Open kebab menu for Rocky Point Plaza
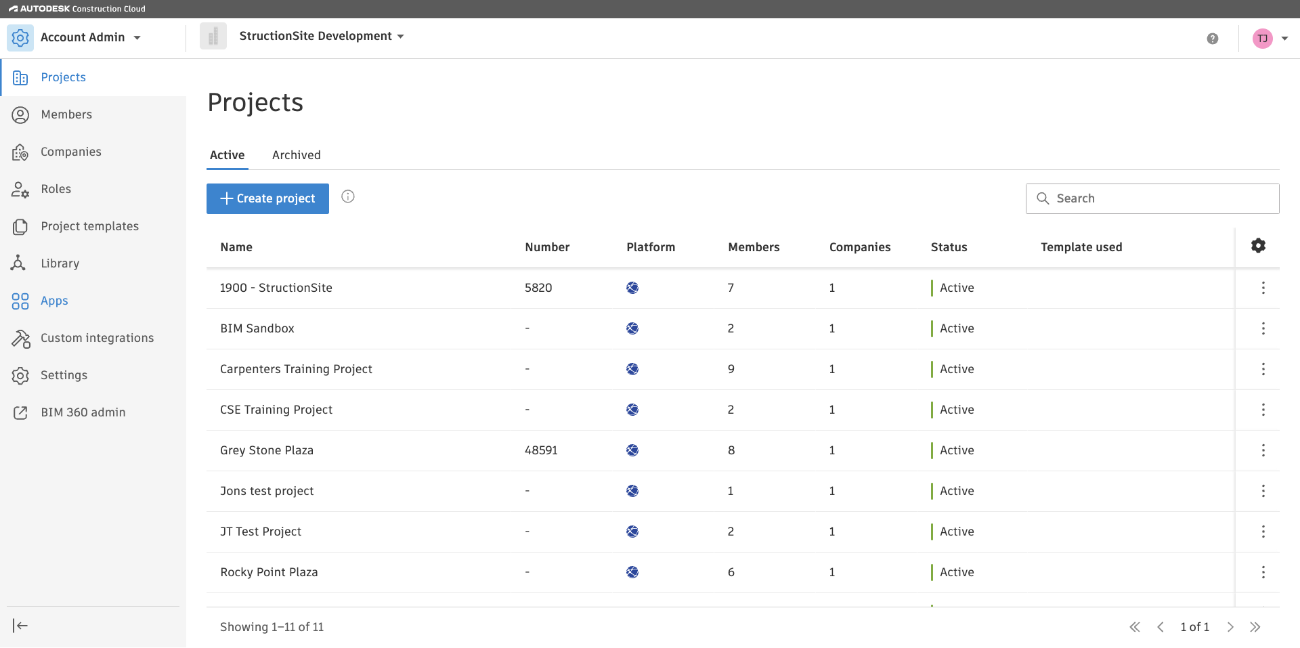Image resolution: width=1300 pixels, height=648 pixels. [x=1263, y=573]
